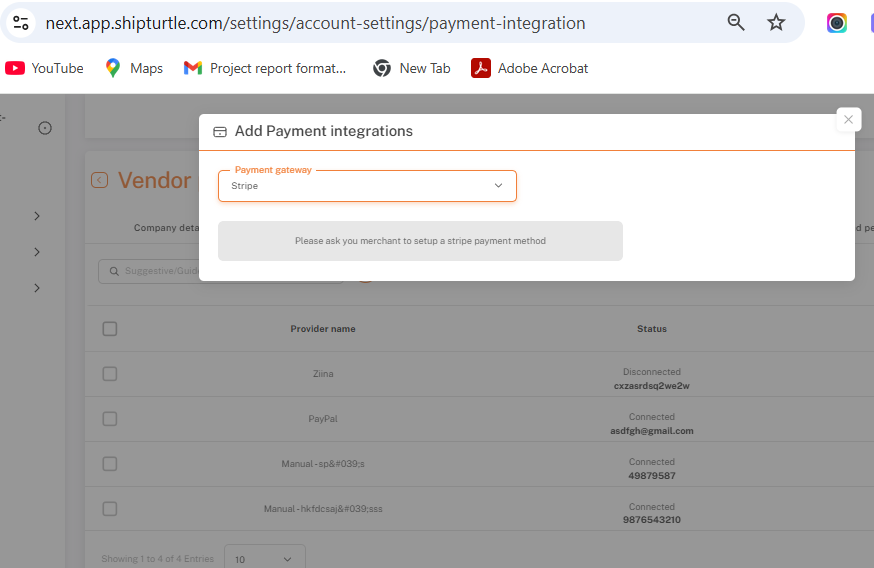Tick the checkbox for the PayPal row

(x=110, y=419)
